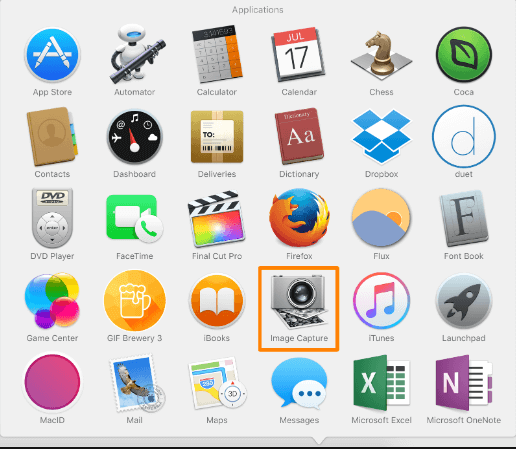This screenshot has width=516, height=449.
Task: Open Dashboard from Applications
Action: tap(135, 137)
